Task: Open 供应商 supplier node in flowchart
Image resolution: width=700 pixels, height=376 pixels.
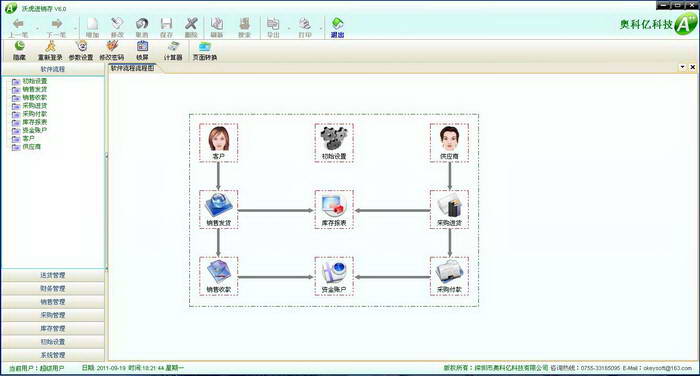Action: [x=449, y=143]
